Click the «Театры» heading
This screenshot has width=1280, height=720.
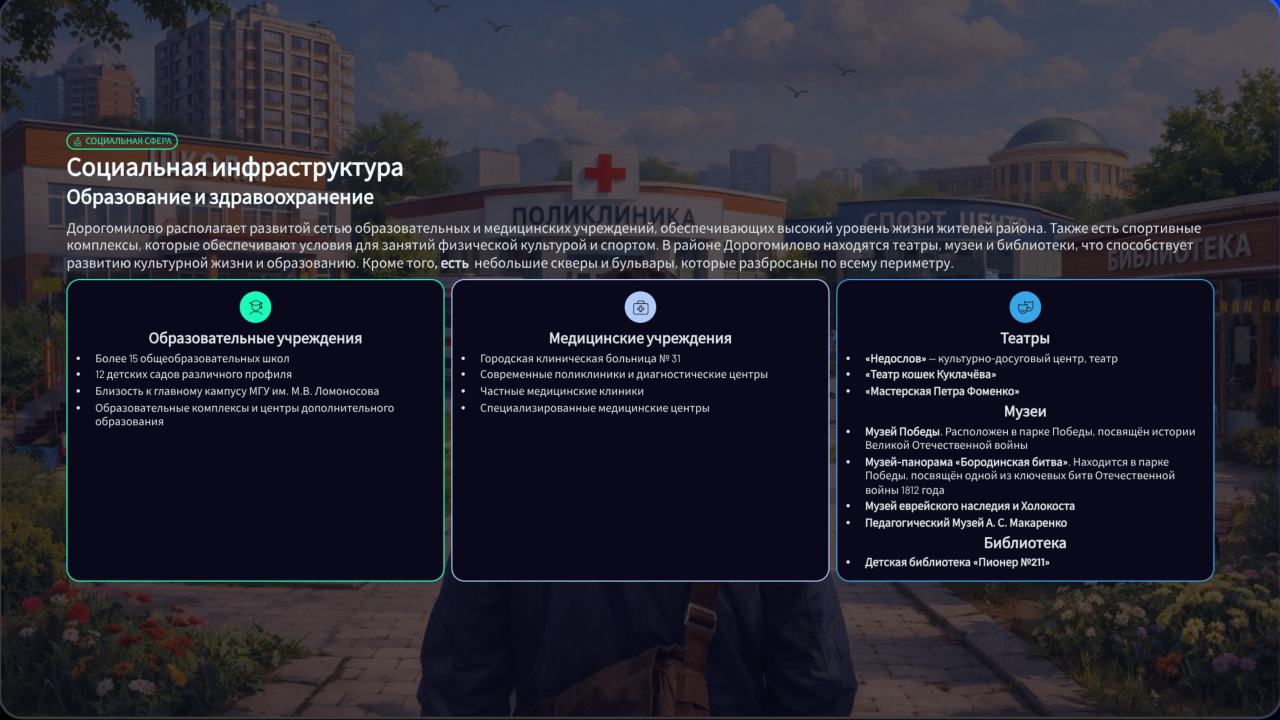pyautogui.click(x=1025, y=338)
